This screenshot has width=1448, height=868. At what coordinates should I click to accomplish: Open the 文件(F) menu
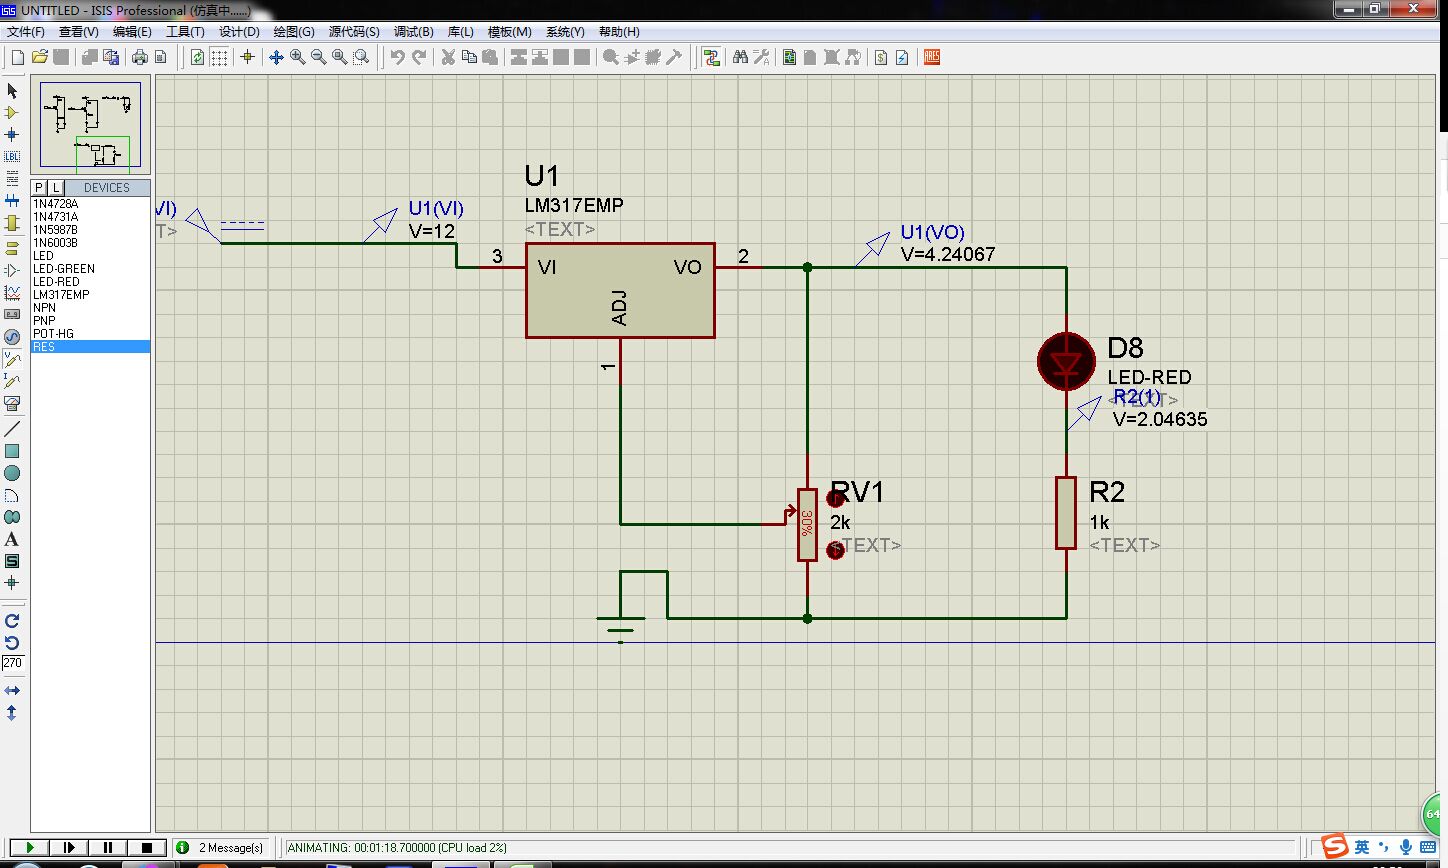pyautogui.click(x=25, y=32)
